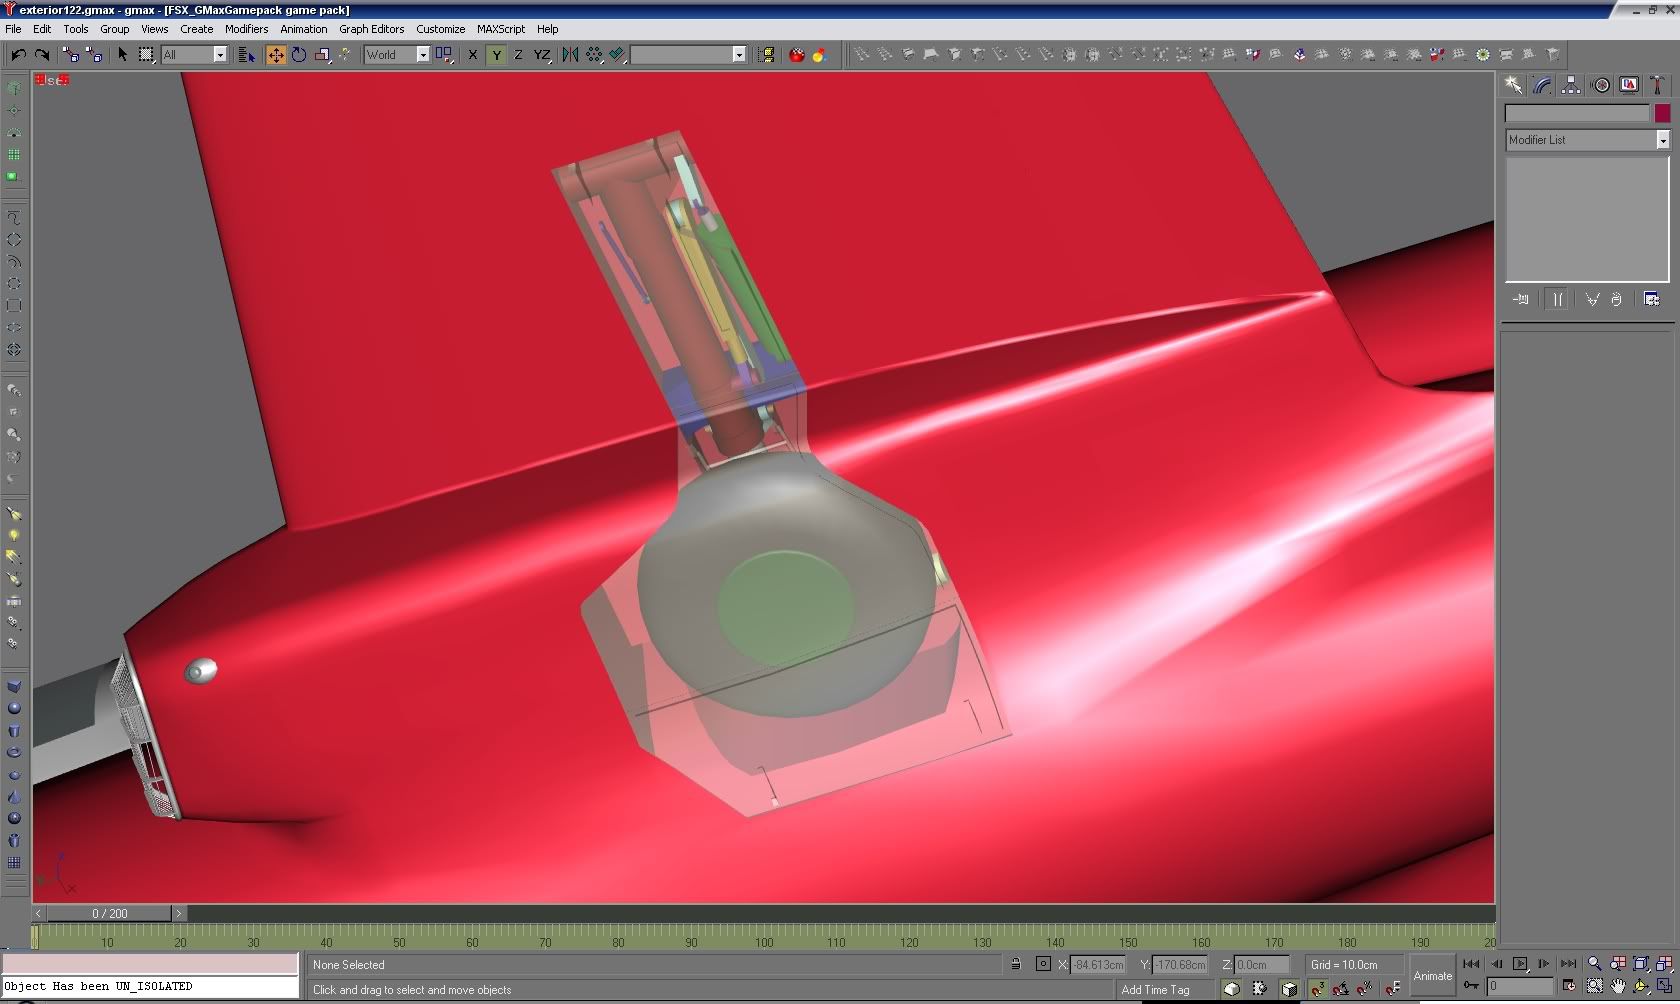The image size is (1680, 1004).
Task: Click the Undo arrow in the toolbar
Action: [18, 55]
